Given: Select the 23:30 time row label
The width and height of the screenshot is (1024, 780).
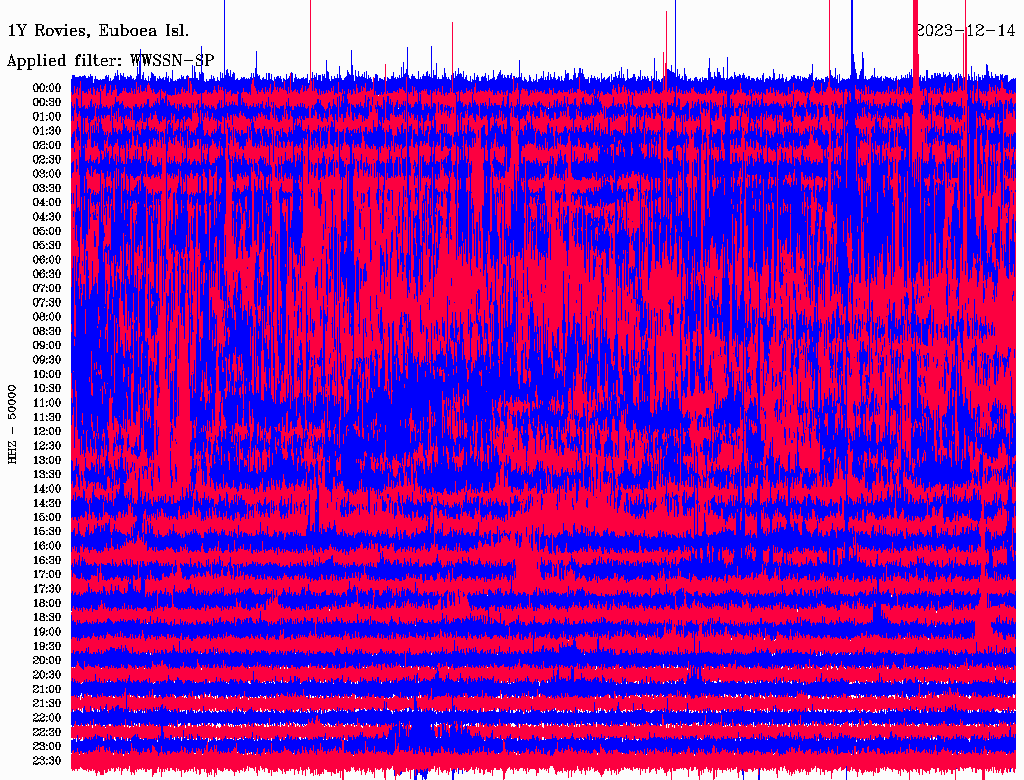Looking at the screenshot, I should [x=47, y=760].
